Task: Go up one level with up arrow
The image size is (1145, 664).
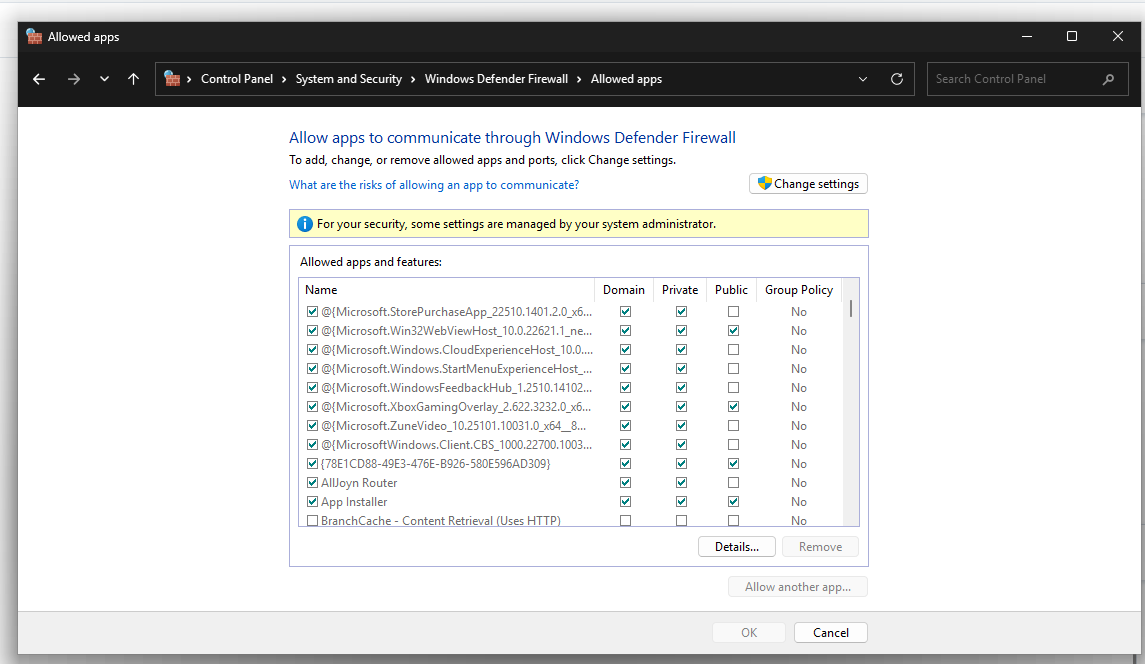Action: tap(133, 79)
